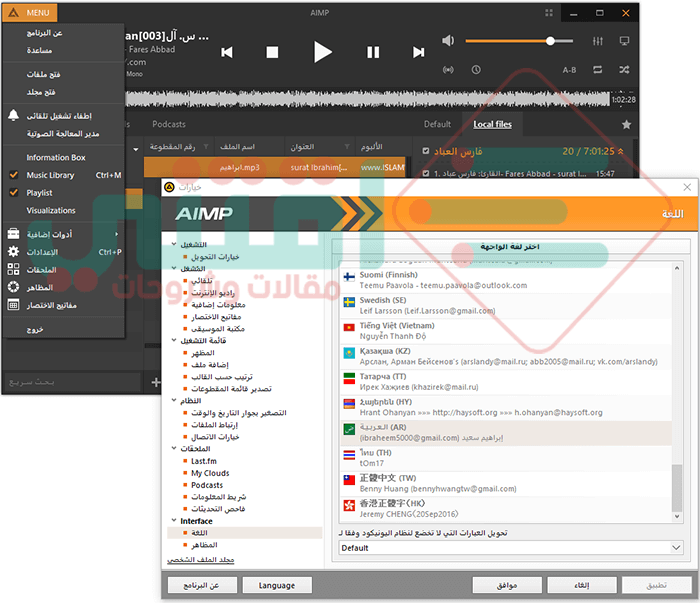Open مفاتيح الاختصار hotkeys menu item
Image resolution: width=700 pixels, height=603 pixels.
click(x=64, y=305)
